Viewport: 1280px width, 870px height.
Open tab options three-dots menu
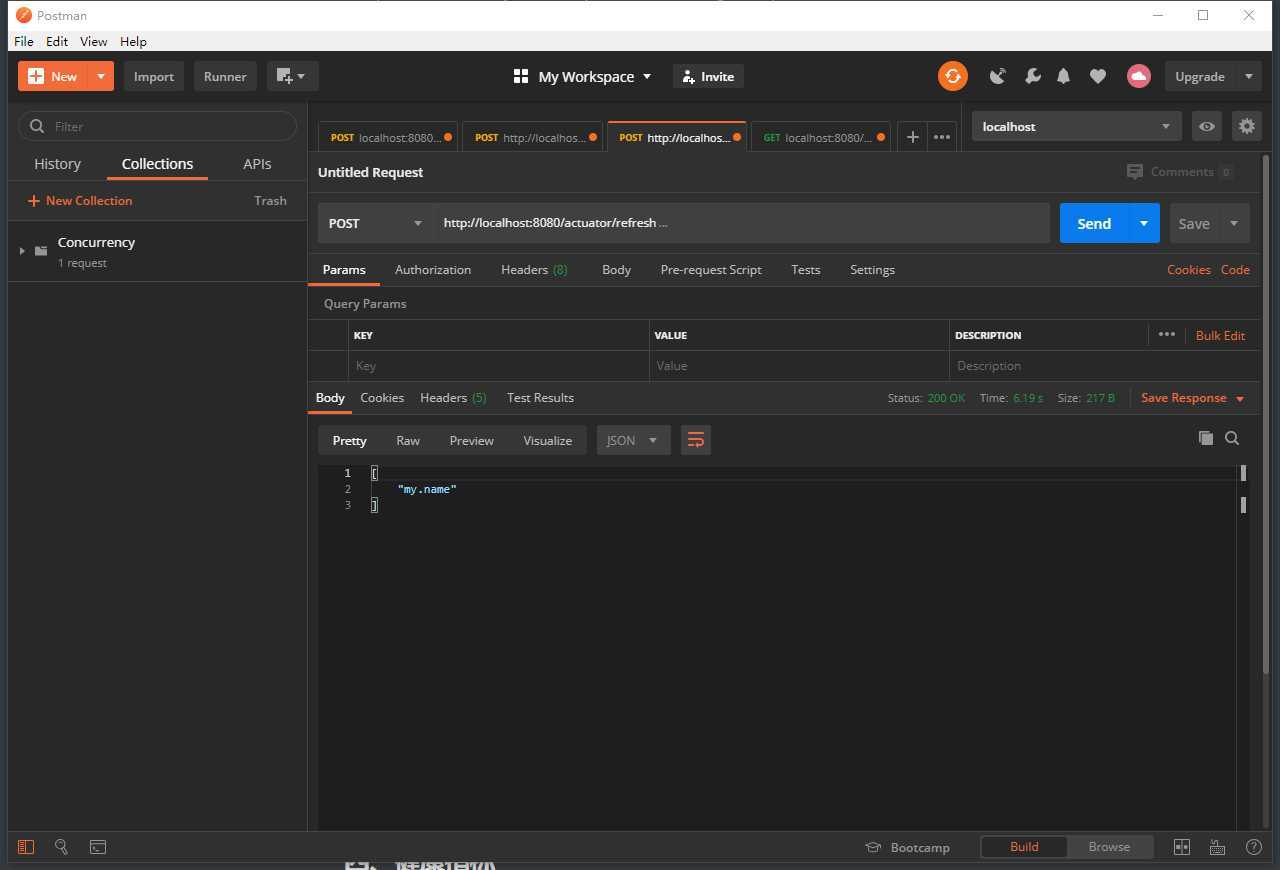[942, 137]
